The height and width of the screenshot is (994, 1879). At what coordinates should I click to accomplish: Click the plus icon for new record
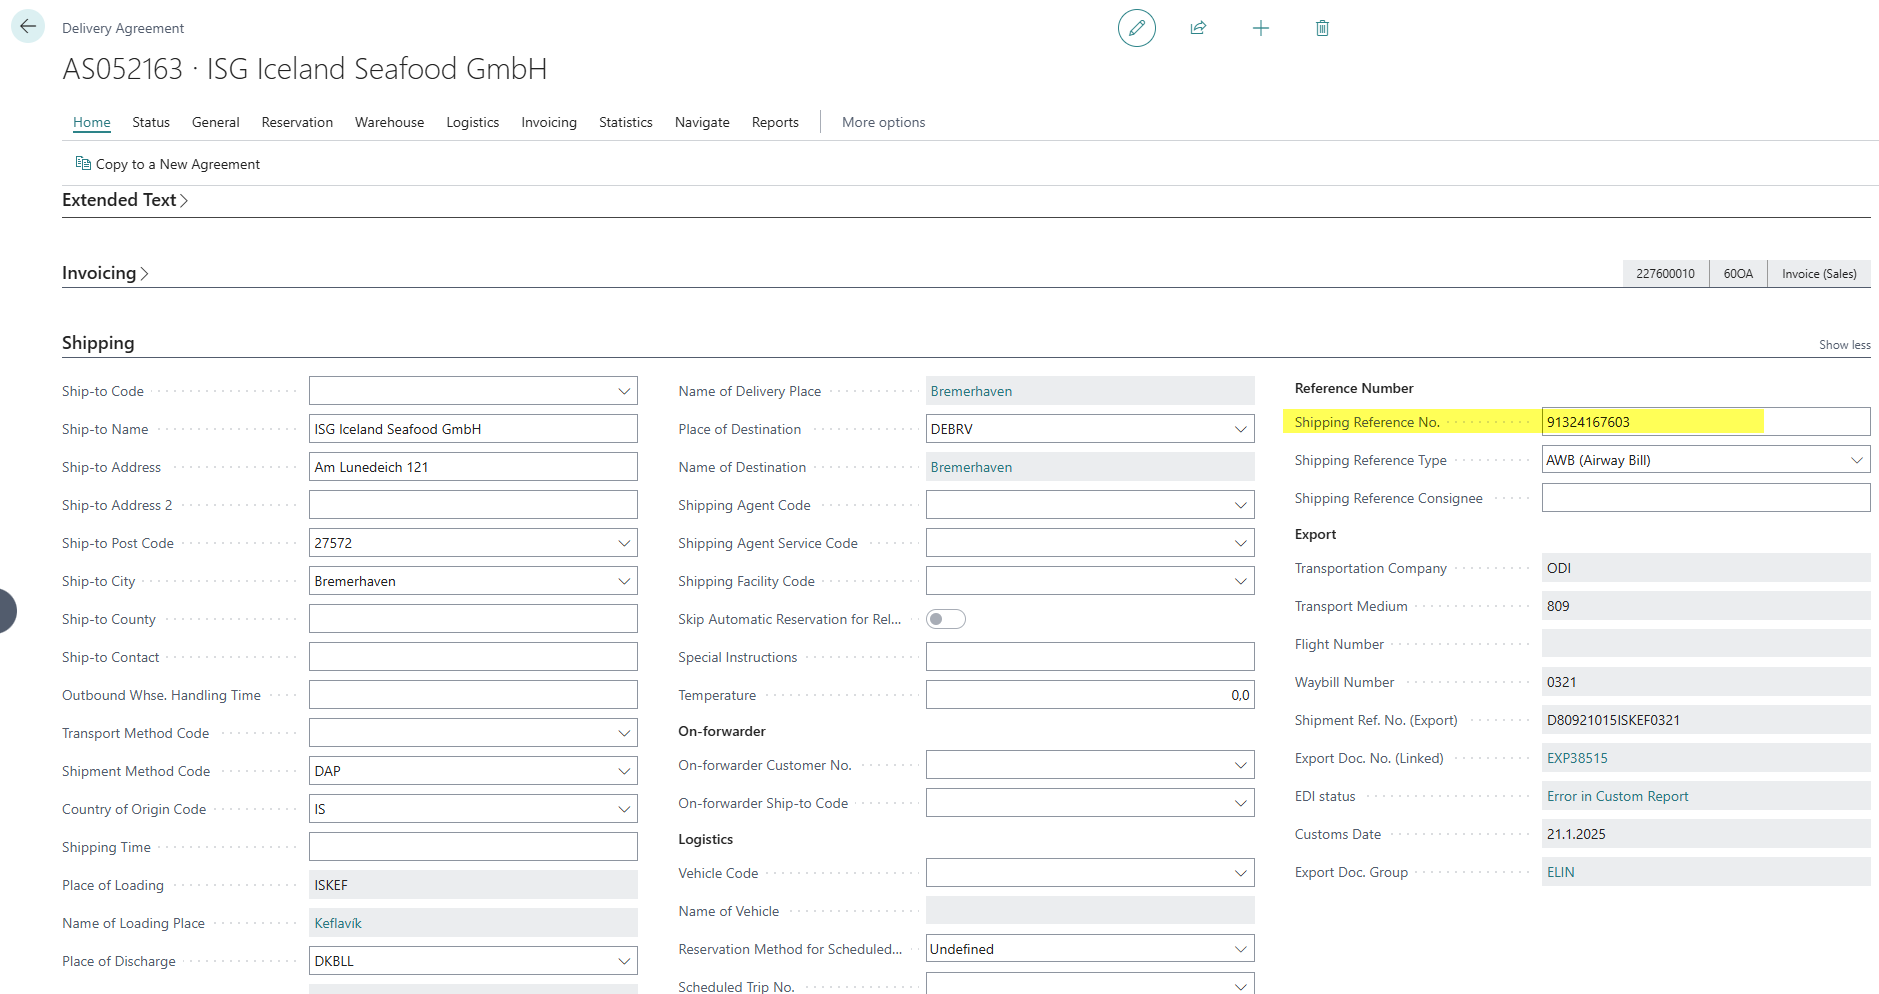pos(1260,28)
